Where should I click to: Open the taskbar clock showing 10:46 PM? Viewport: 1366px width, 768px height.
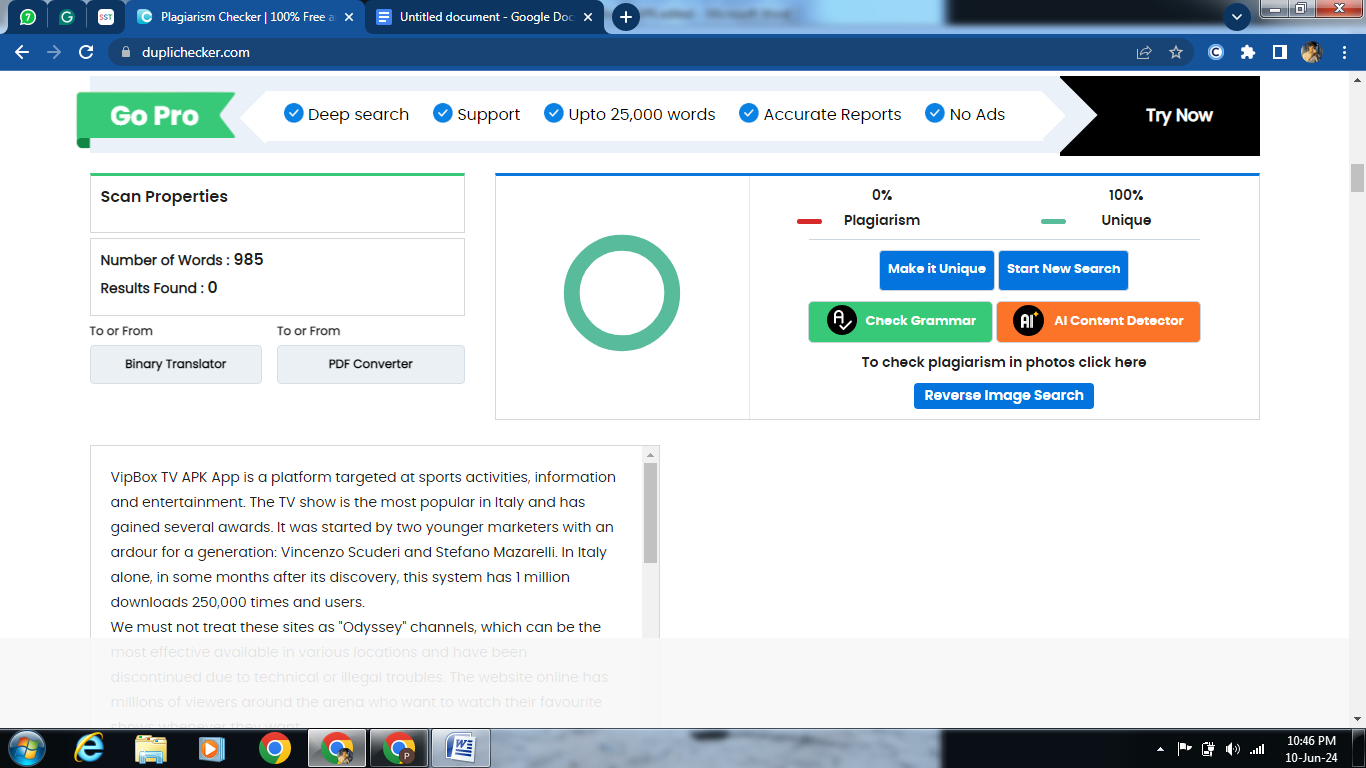pos(1311,749)
